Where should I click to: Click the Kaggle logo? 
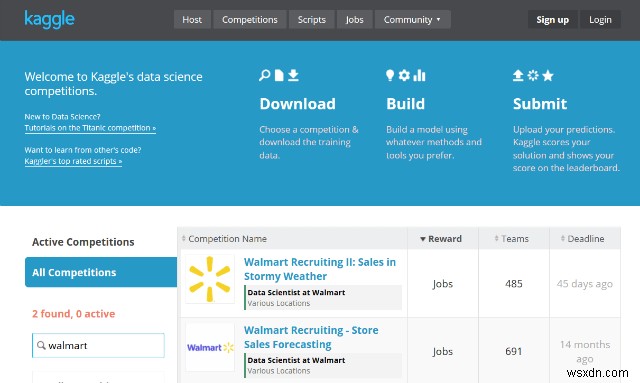(49, 20)
